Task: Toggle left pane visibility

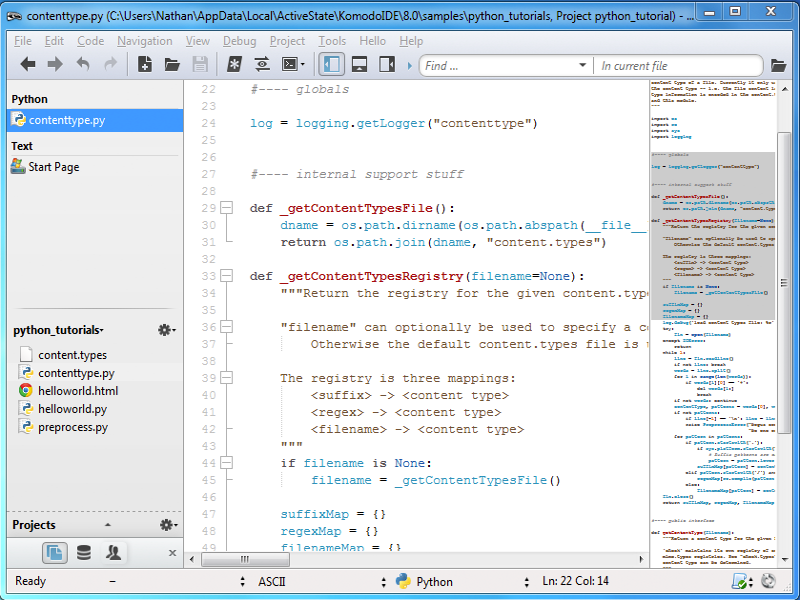Action: [x=331, y=65]
